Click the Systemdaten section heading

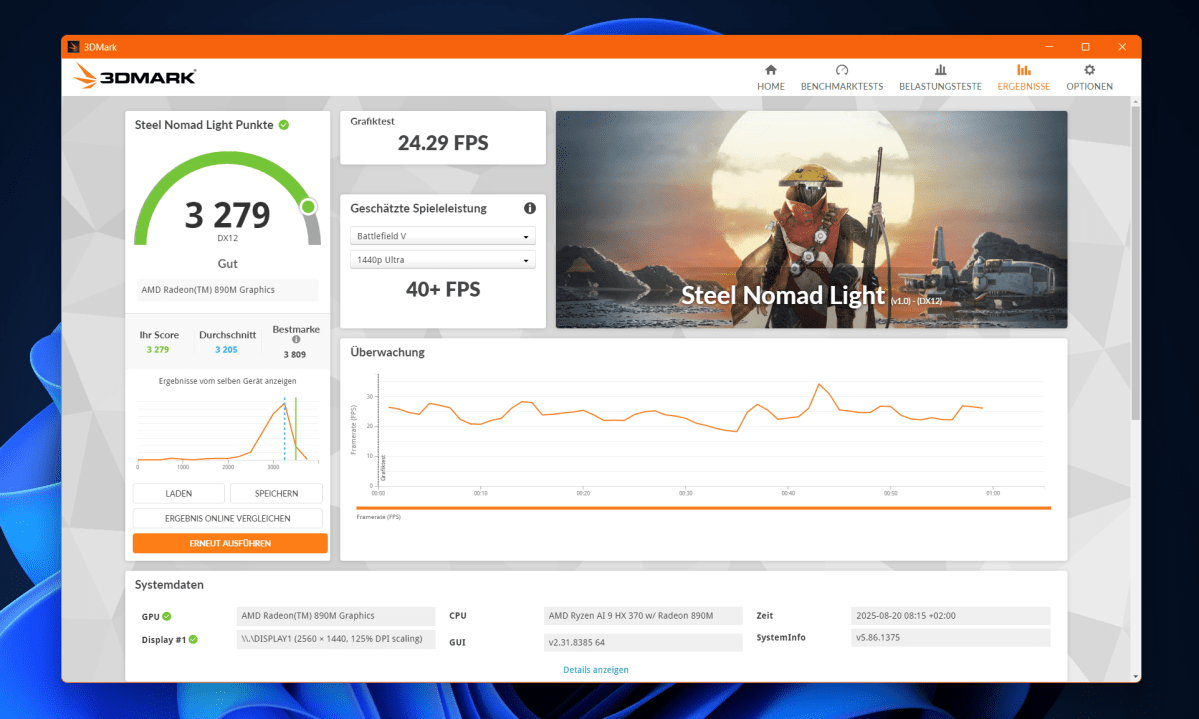coord(169,584)
